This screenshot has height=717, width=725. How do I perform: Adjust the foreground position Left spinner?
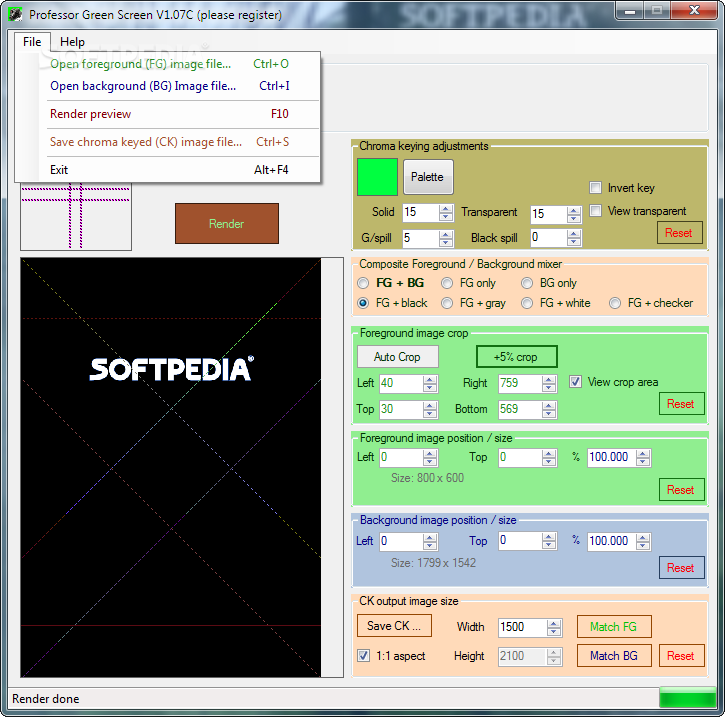click(x=430, y=458)
